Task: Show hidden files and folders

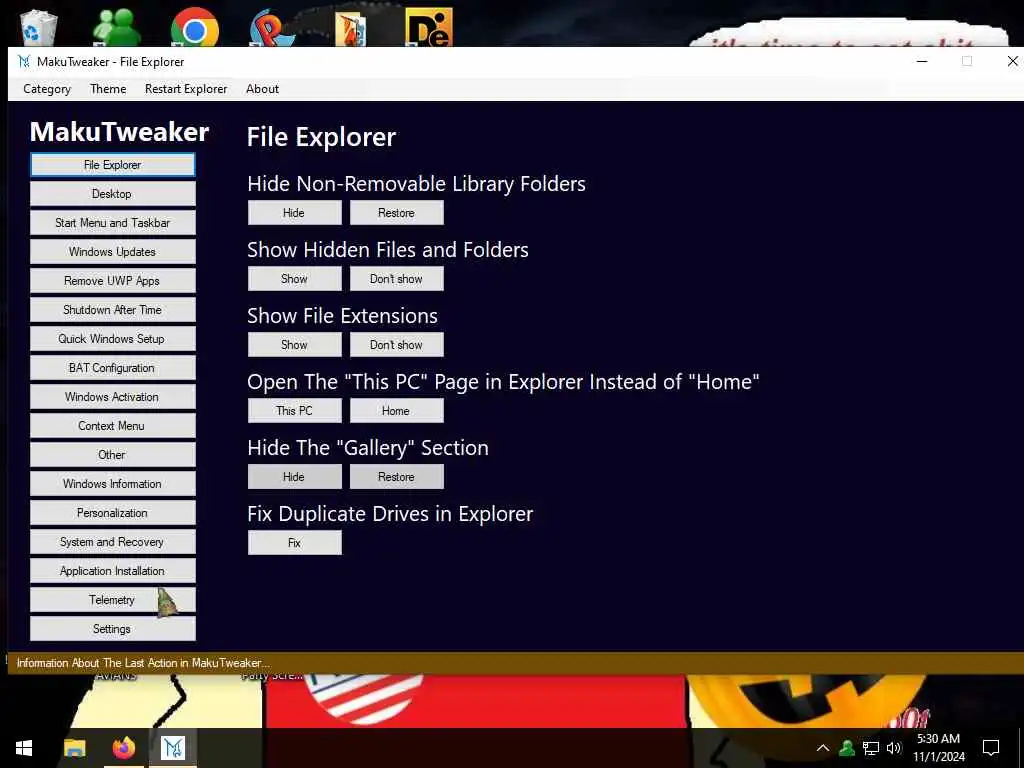Action: 295,279
